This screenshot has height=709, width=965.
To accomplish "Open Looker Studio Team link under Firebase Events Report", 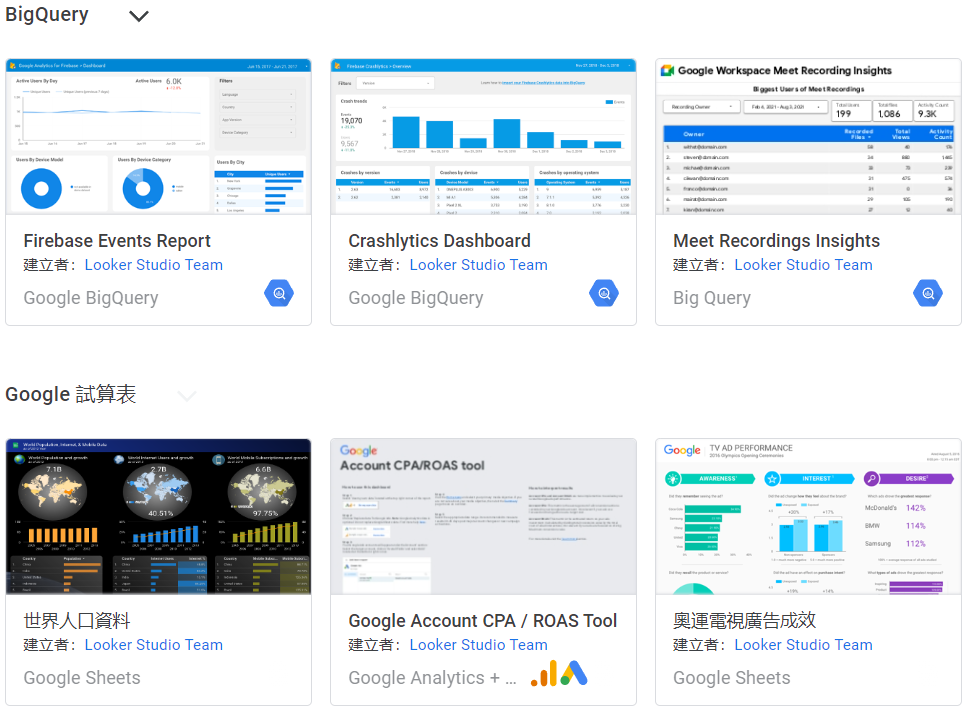I will (154, 265).
